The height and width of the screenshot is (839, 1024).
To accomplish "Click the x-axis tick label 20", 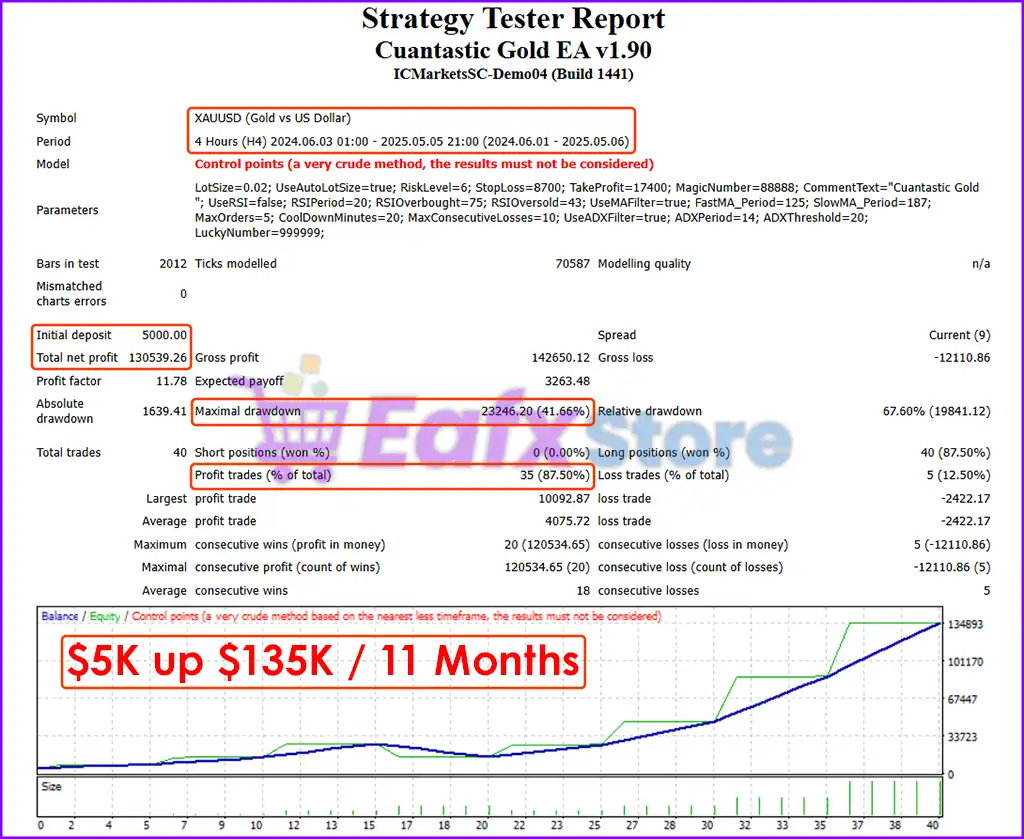I will click(x=481, y=825).
